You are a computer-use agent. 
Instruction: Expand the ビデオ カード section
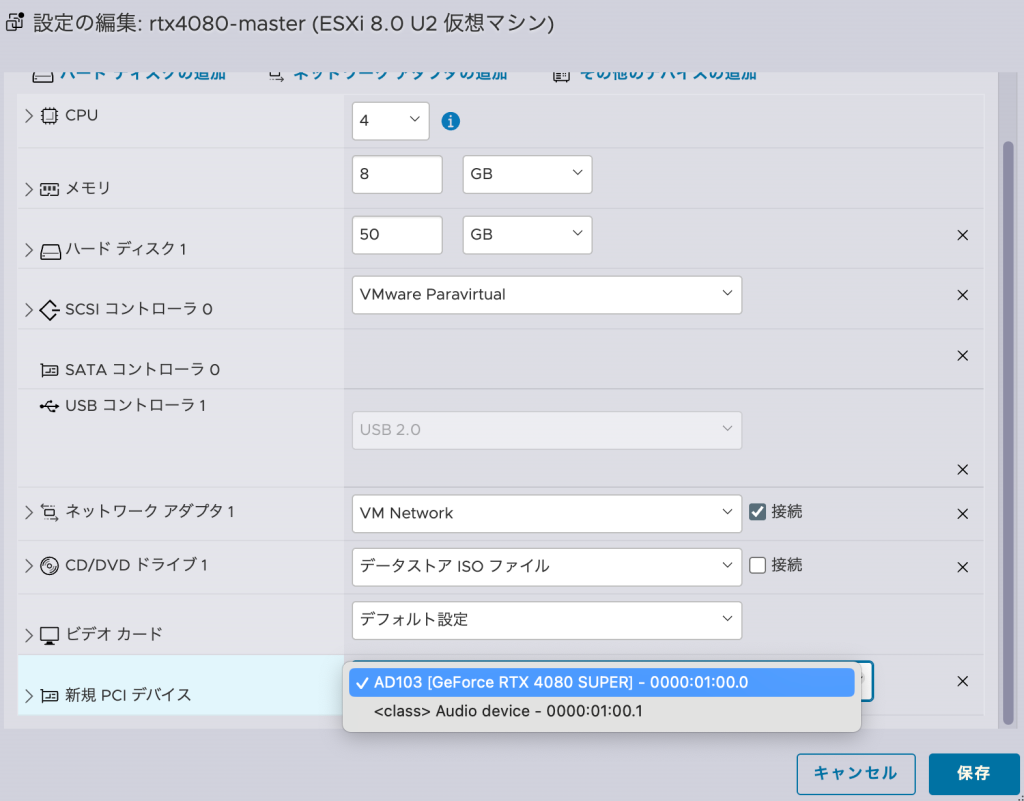pos(29,635)
